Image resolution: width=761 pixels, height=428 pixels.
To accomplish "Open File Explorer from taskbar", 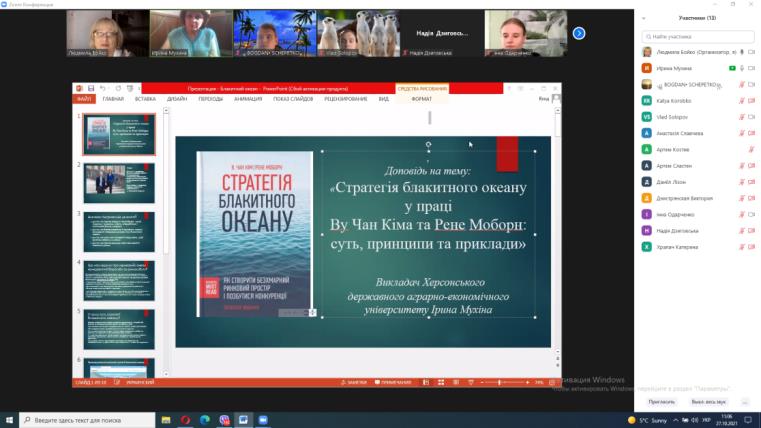I will click(x=166, y=420).
